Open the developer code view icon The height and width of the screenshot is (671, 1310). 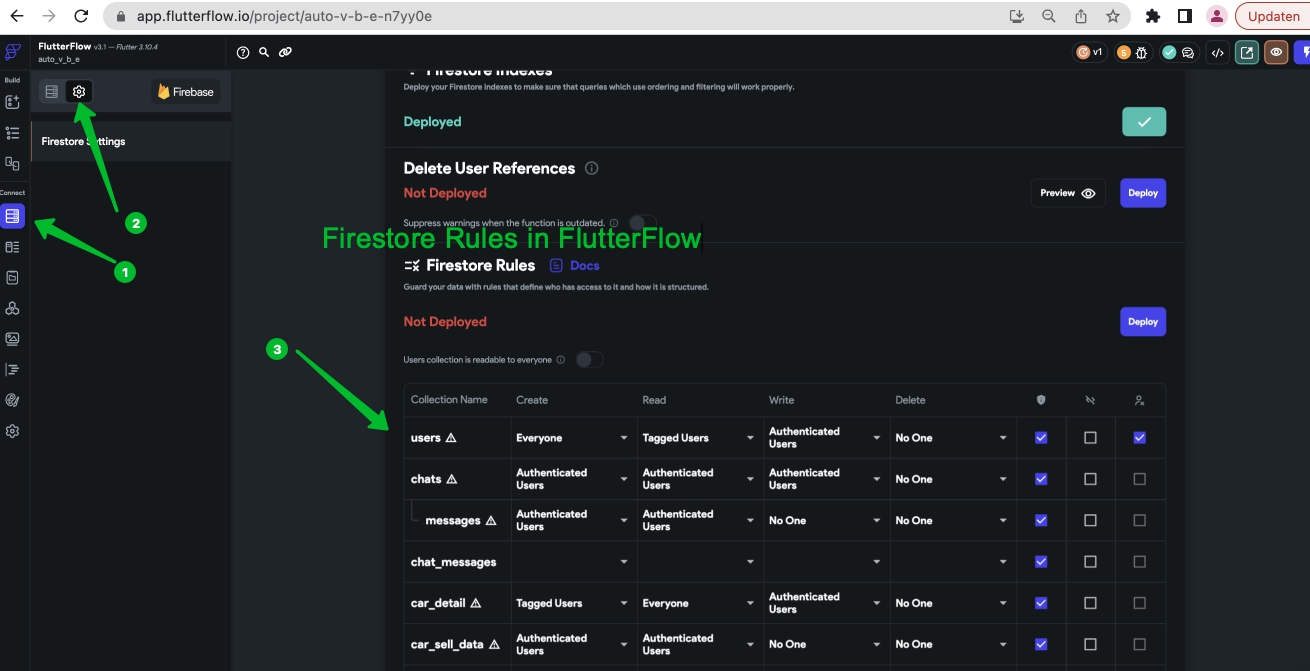click(x=1217, y=52)
